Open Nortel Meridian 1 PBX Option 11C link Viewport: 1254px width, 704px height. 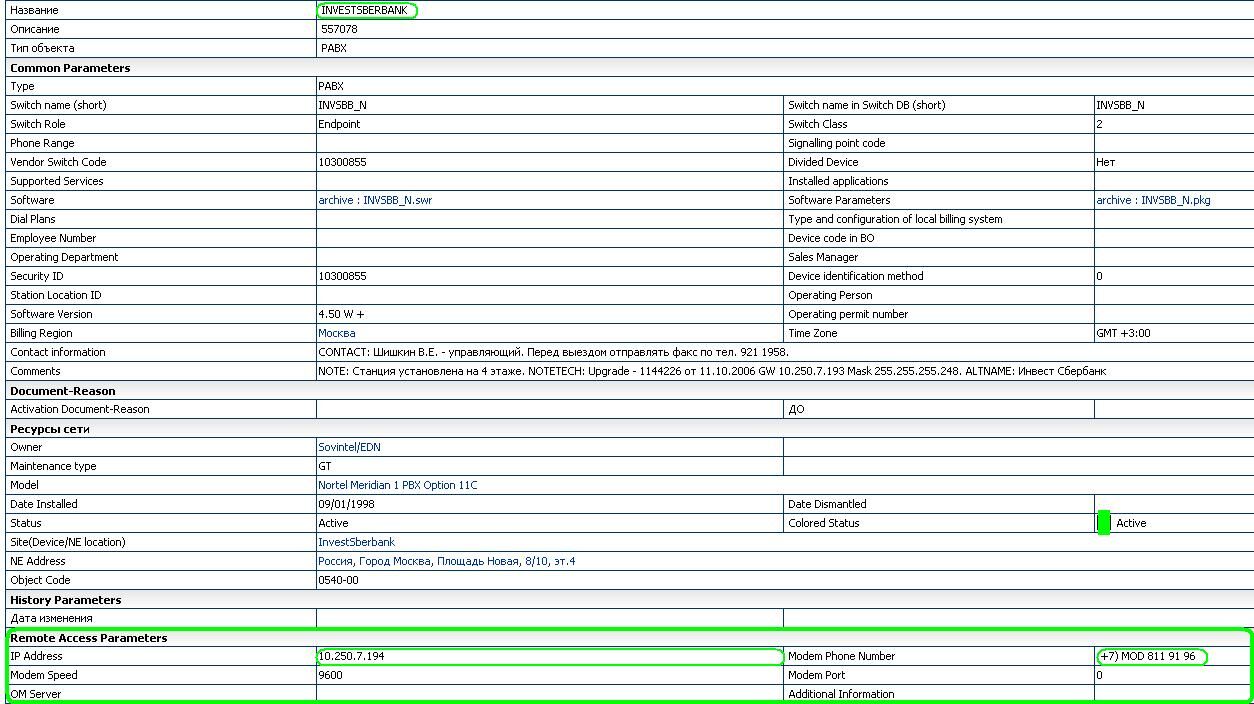coord(398,485)
